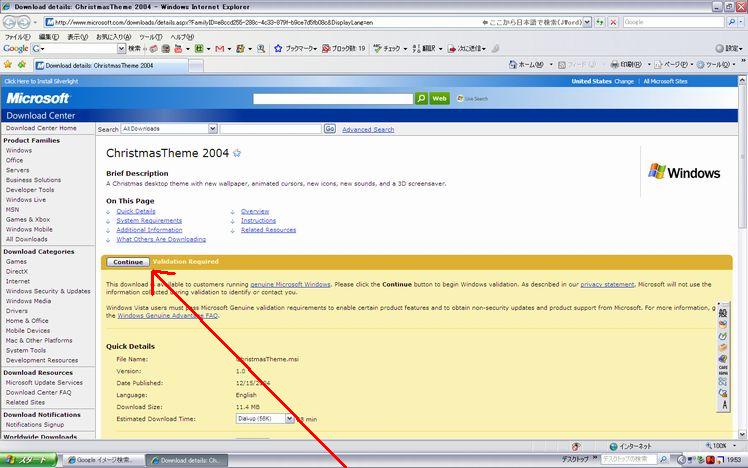Click the desktop search magnifier in the taskbar

[663, 459]
